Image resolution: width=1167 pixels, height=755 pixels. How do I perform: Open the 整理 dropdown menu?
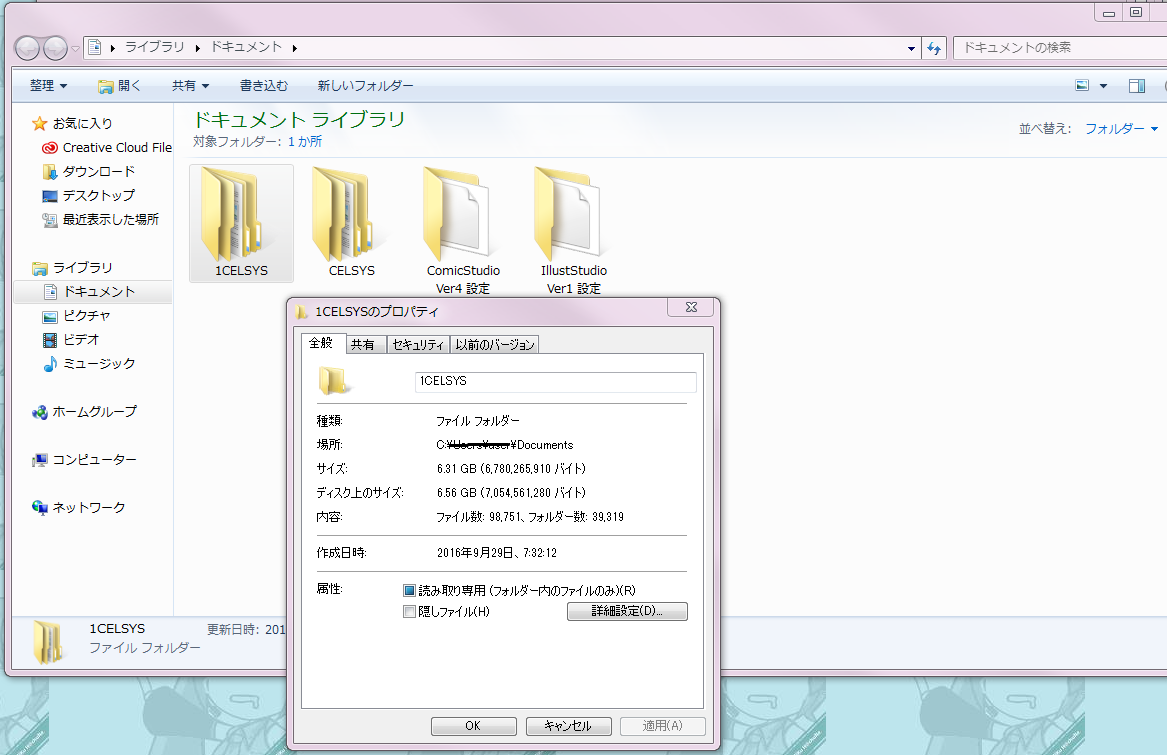click(48, 86)
